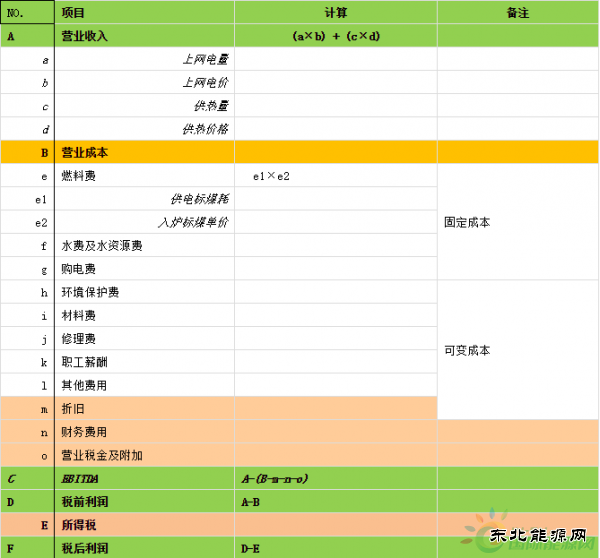Select the NO. column header cell

(27, 12)
